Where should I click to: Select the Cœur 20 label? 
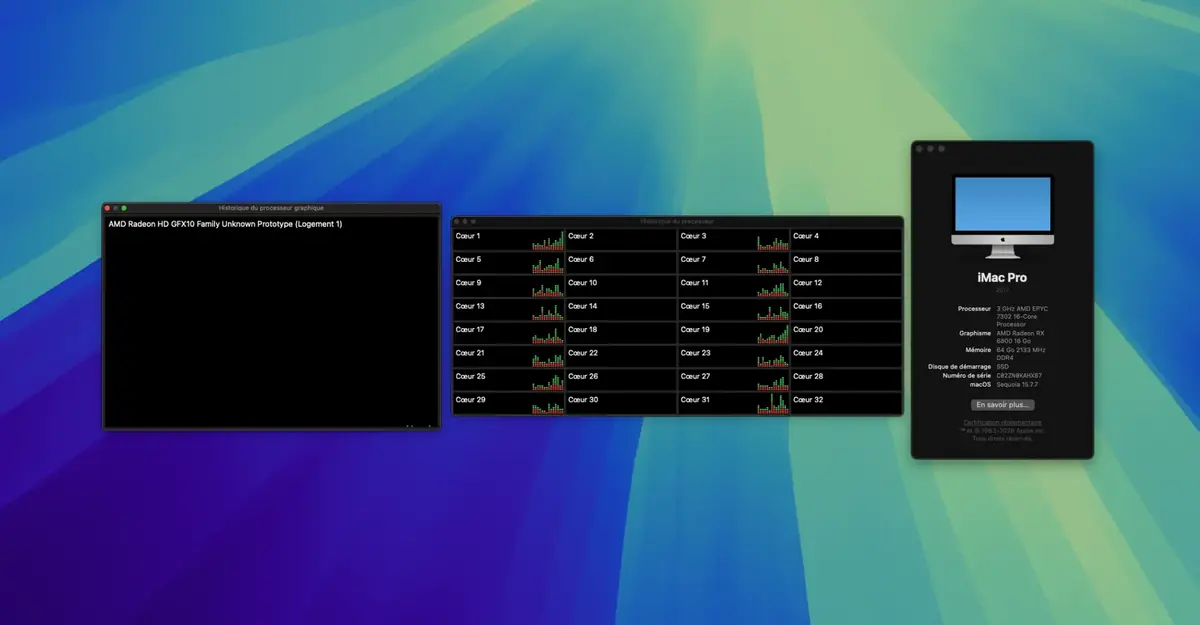pyautogui.click(x=808, y=329)
